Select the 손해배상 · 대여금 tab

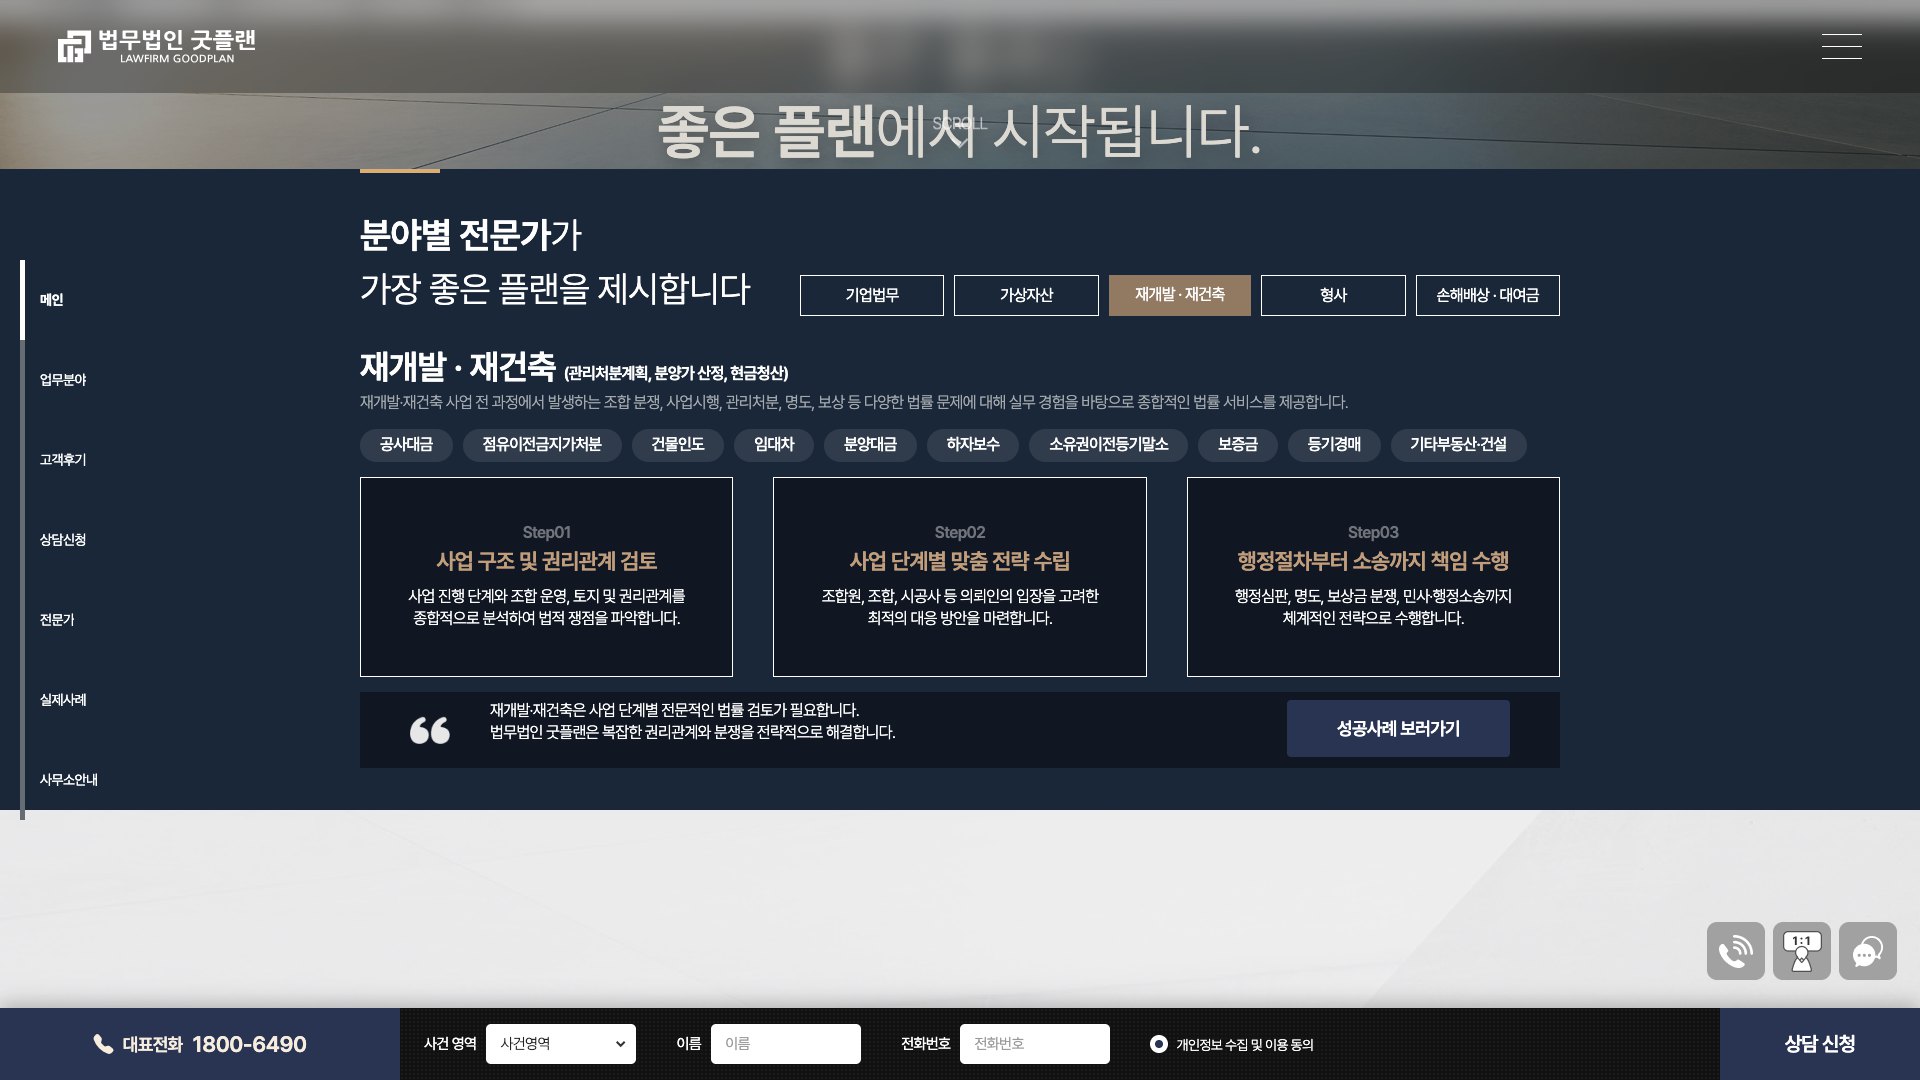click(x=1488, y=295)
